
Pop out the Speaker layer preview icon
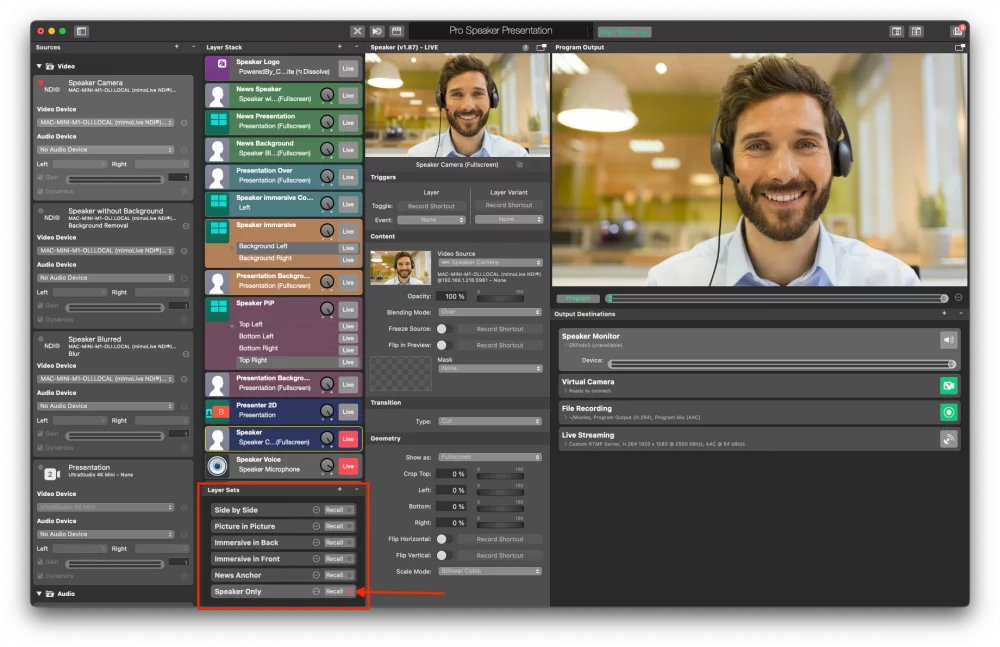541,47
